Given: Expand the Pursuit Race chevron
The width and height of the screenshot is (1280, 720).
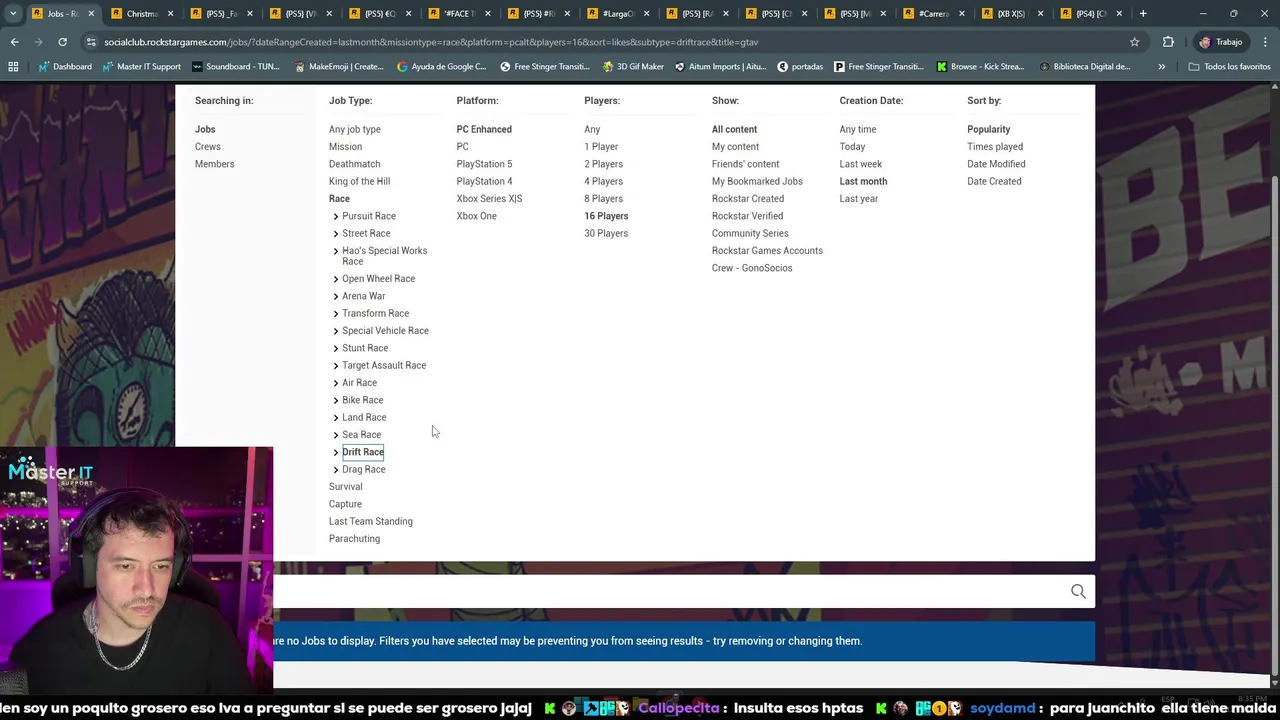Looking at the screenshot, I should click(336, 216).
